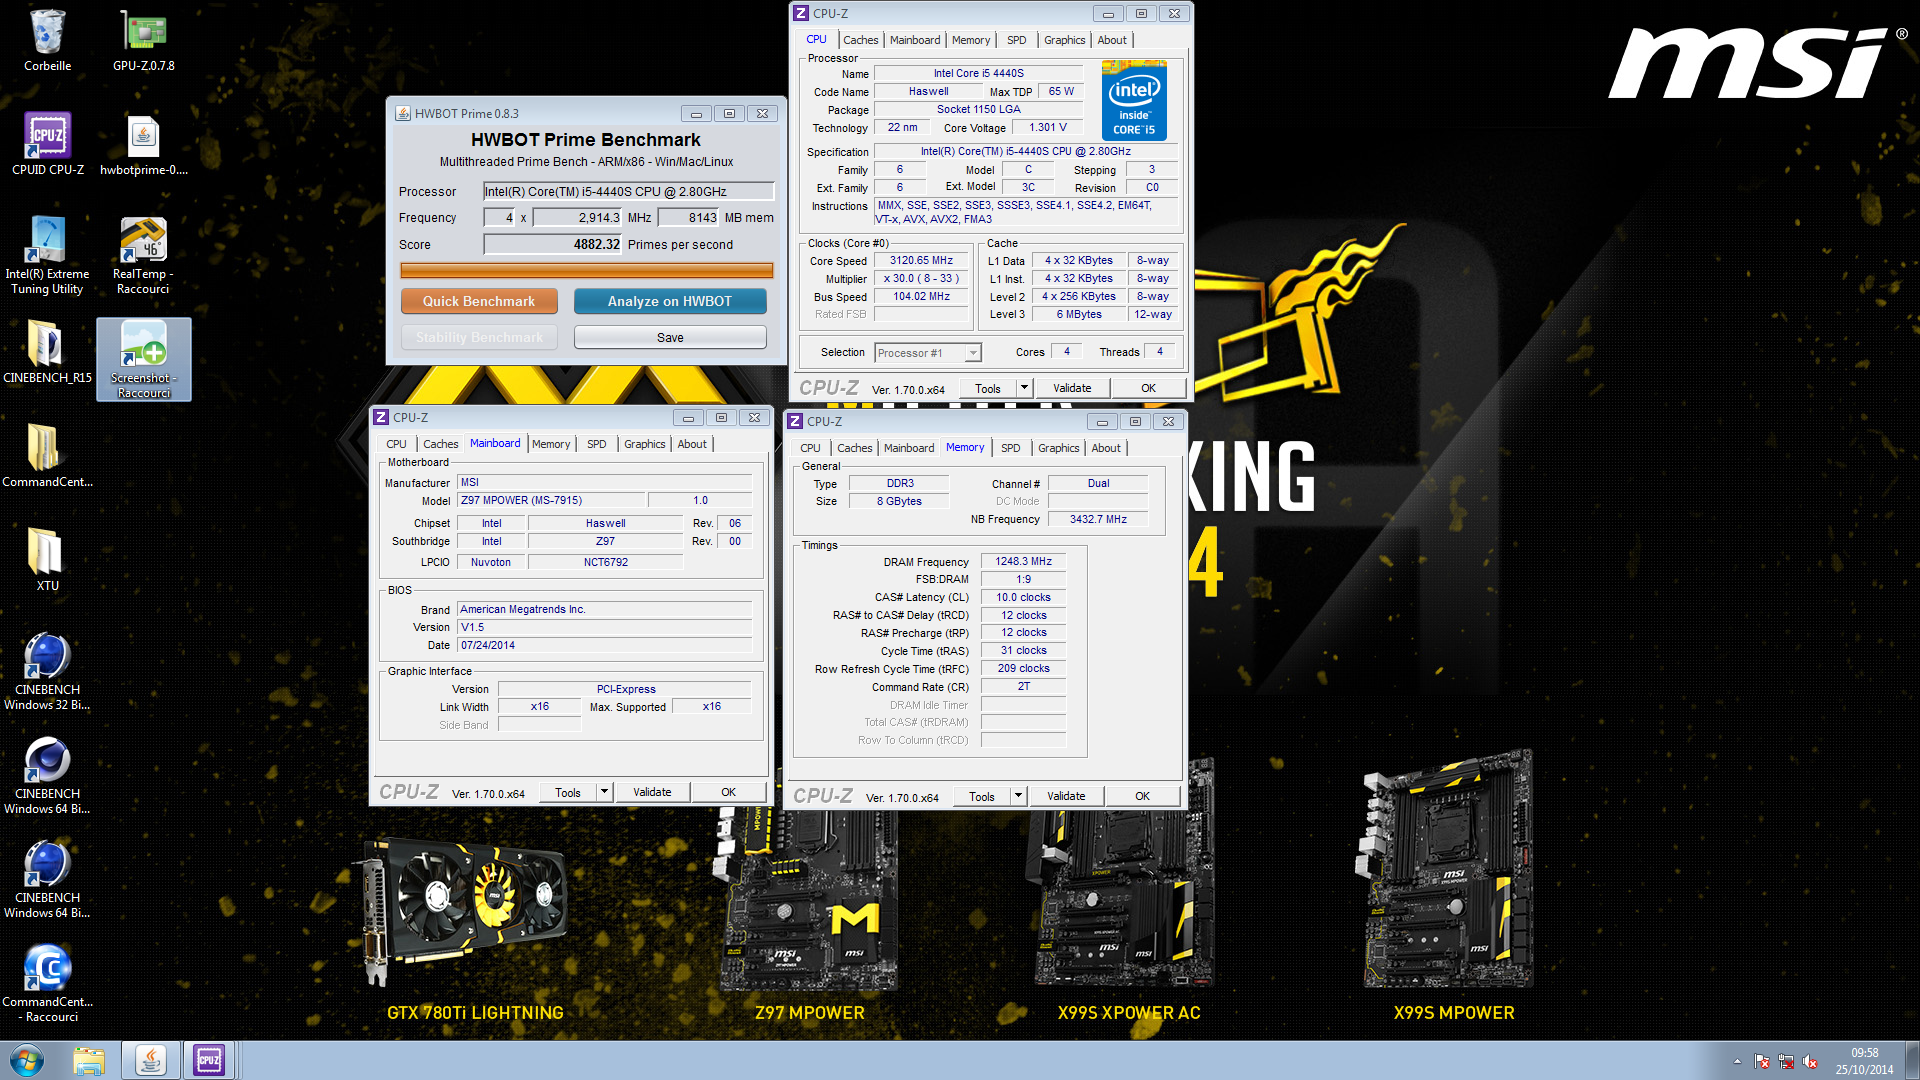This screenshot has width=1920, height=1080.
Task: Open Mainboard tab in top CPU-Z window
Action: [914, 40]
